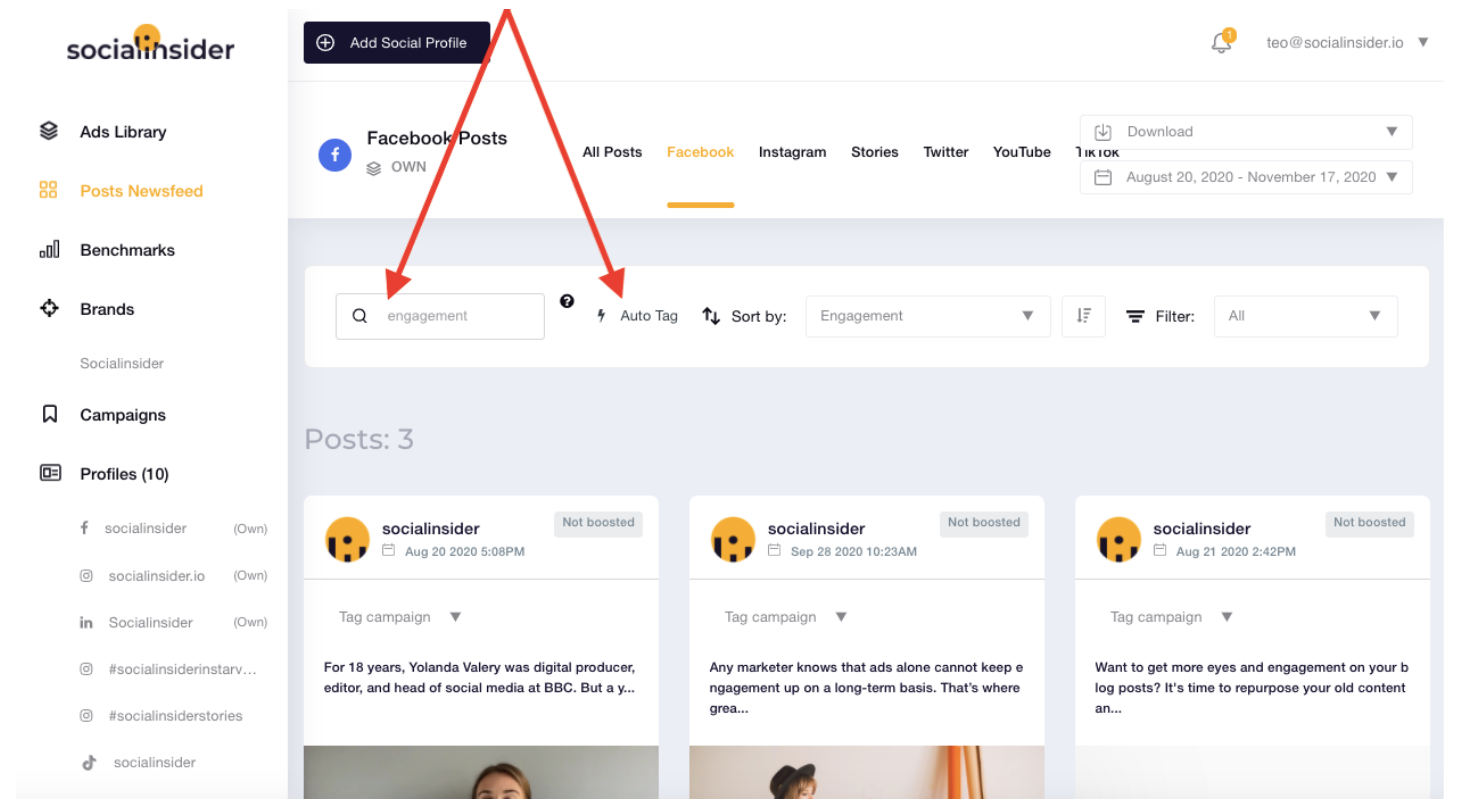Open the Sort by Engagement dropdown
Screen dimensions: 1460x800
click(928, 316)
